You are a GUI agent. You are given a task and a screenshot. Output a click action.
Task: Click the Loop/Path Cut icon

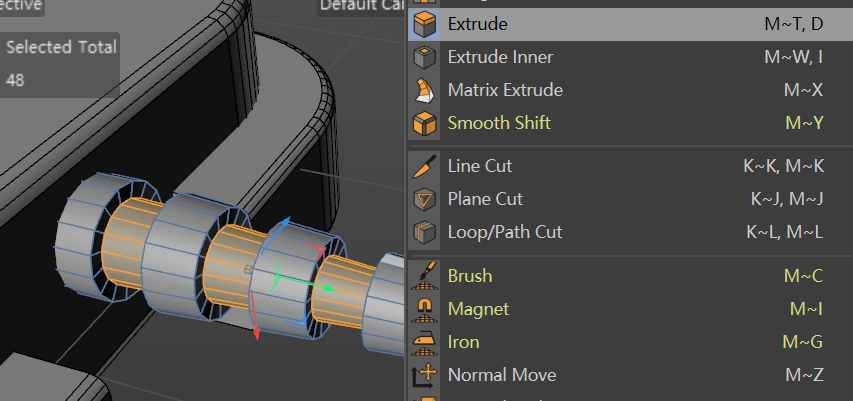(x=424, y=232)
